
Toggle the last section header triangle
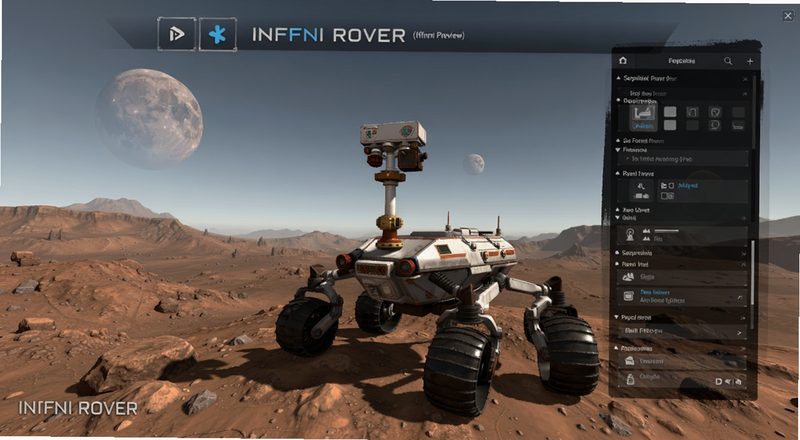[616, 349]
